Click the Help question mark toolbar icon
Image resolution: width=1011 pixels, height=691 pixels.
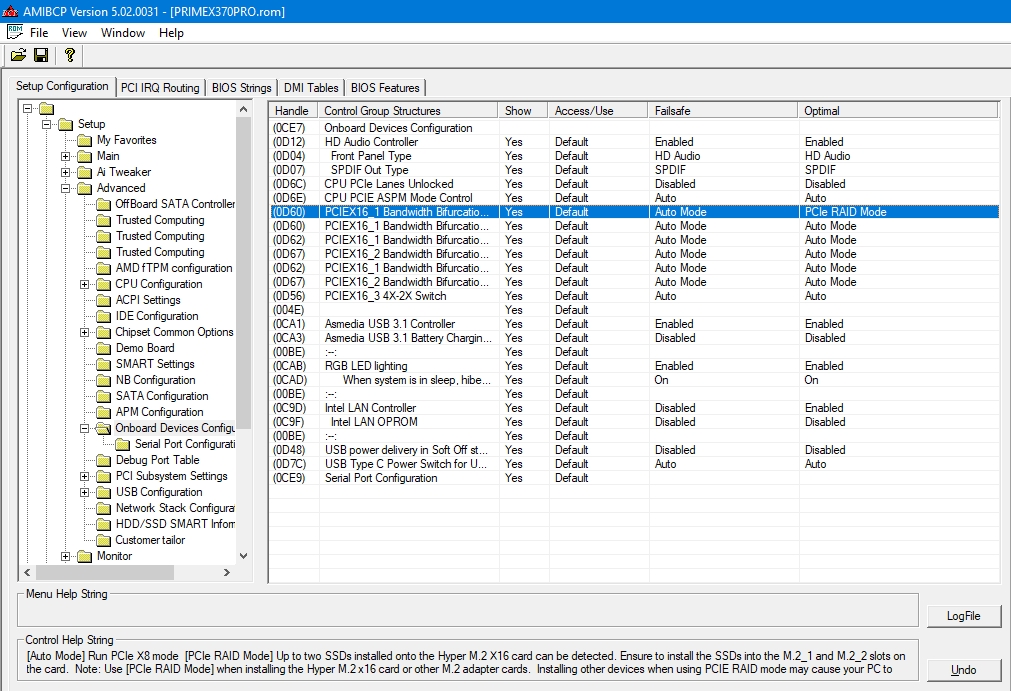pos(70,55)
